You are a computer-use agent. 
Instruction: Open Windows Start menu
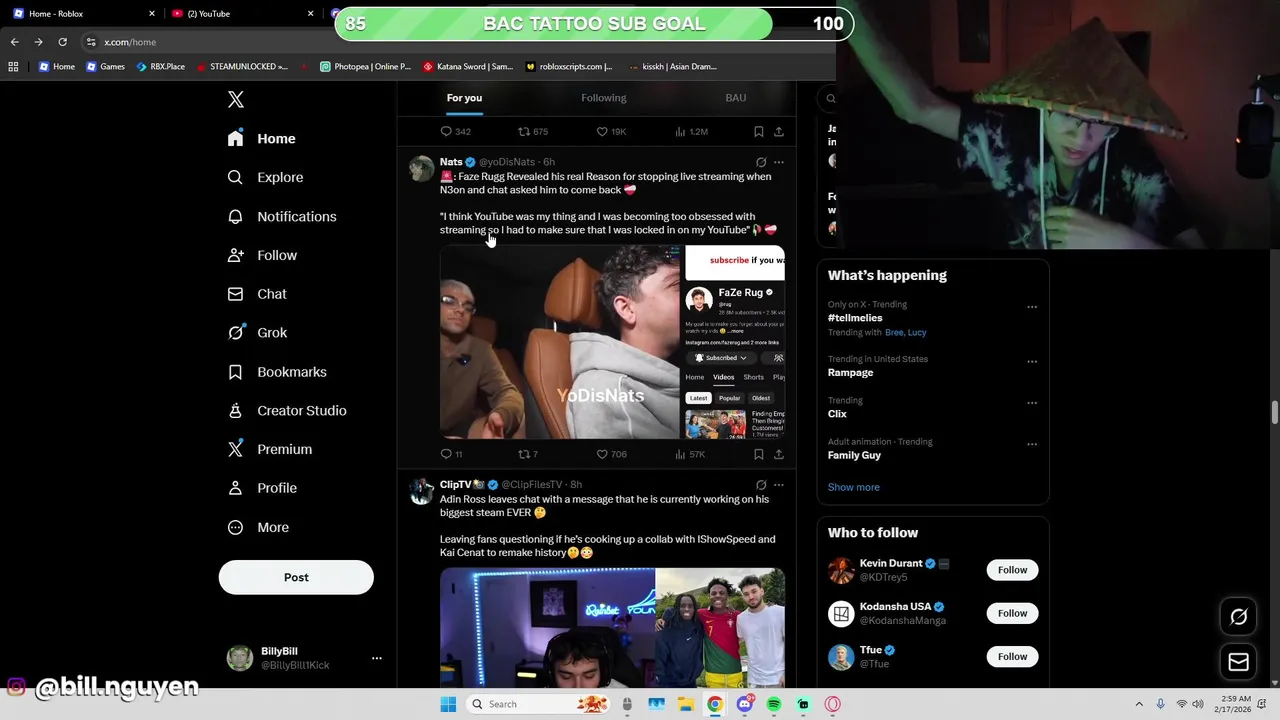pyautogui.click(x=448, y=704)
